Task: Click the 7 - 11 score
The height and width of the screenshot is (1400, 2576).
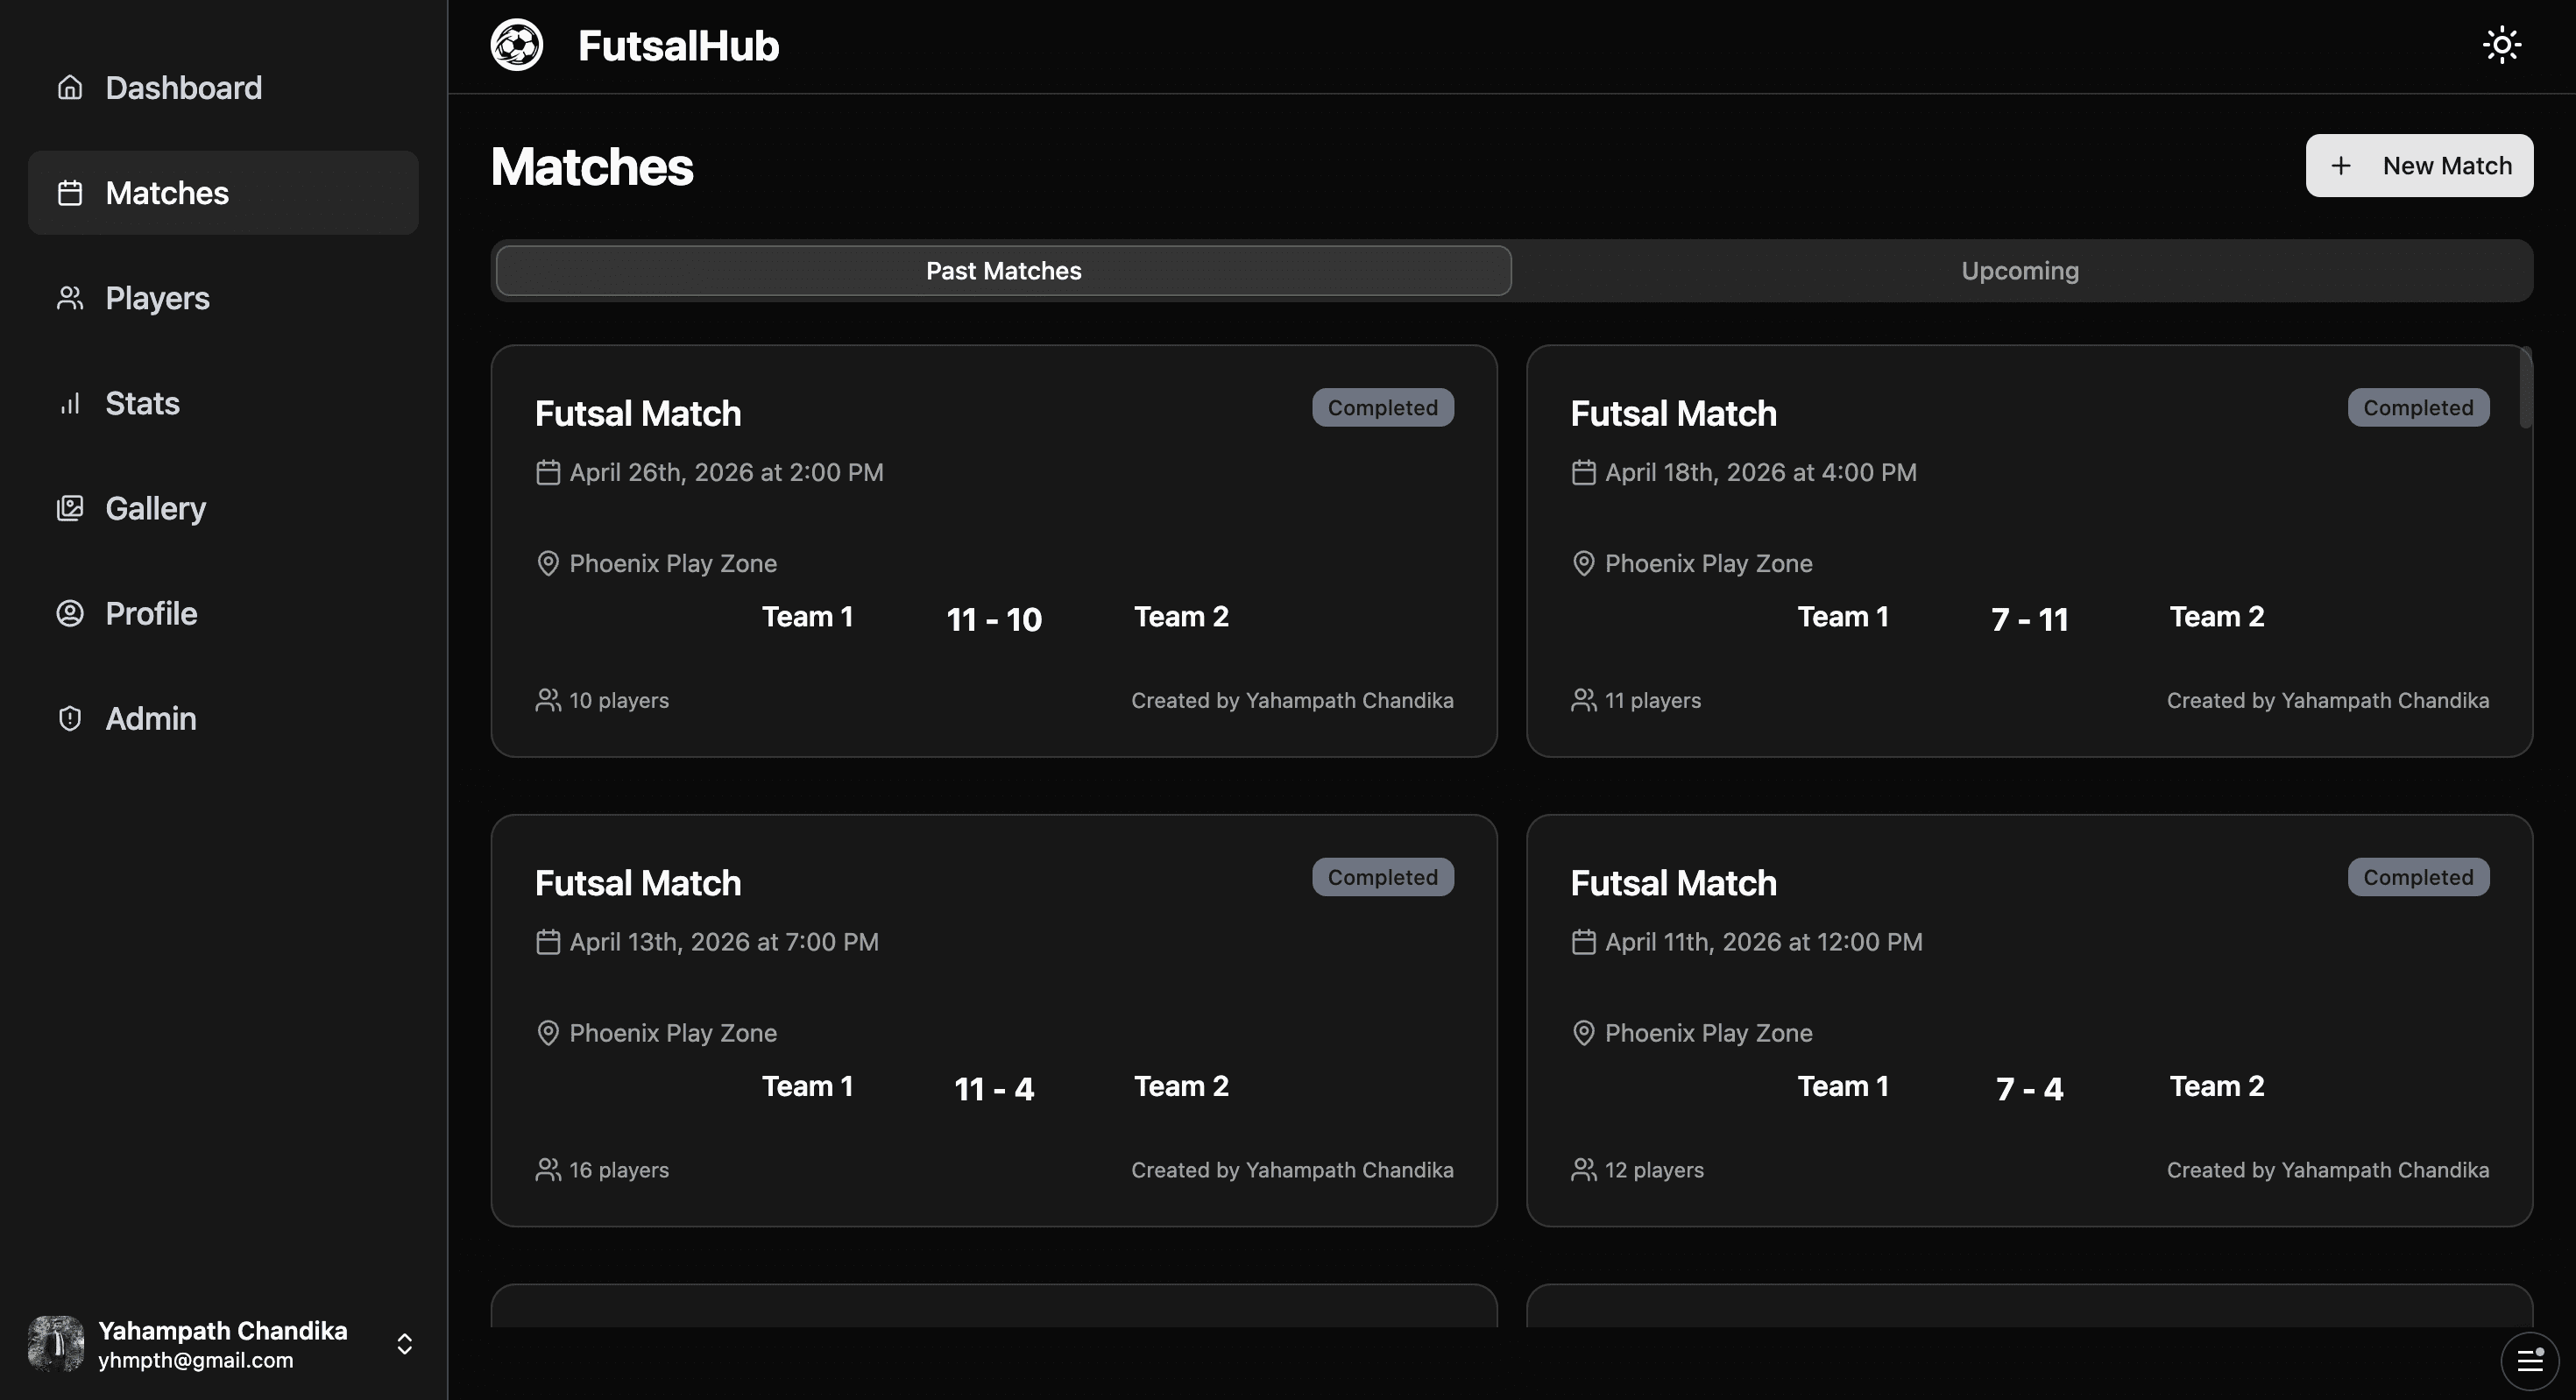Action: point(2029,619)
